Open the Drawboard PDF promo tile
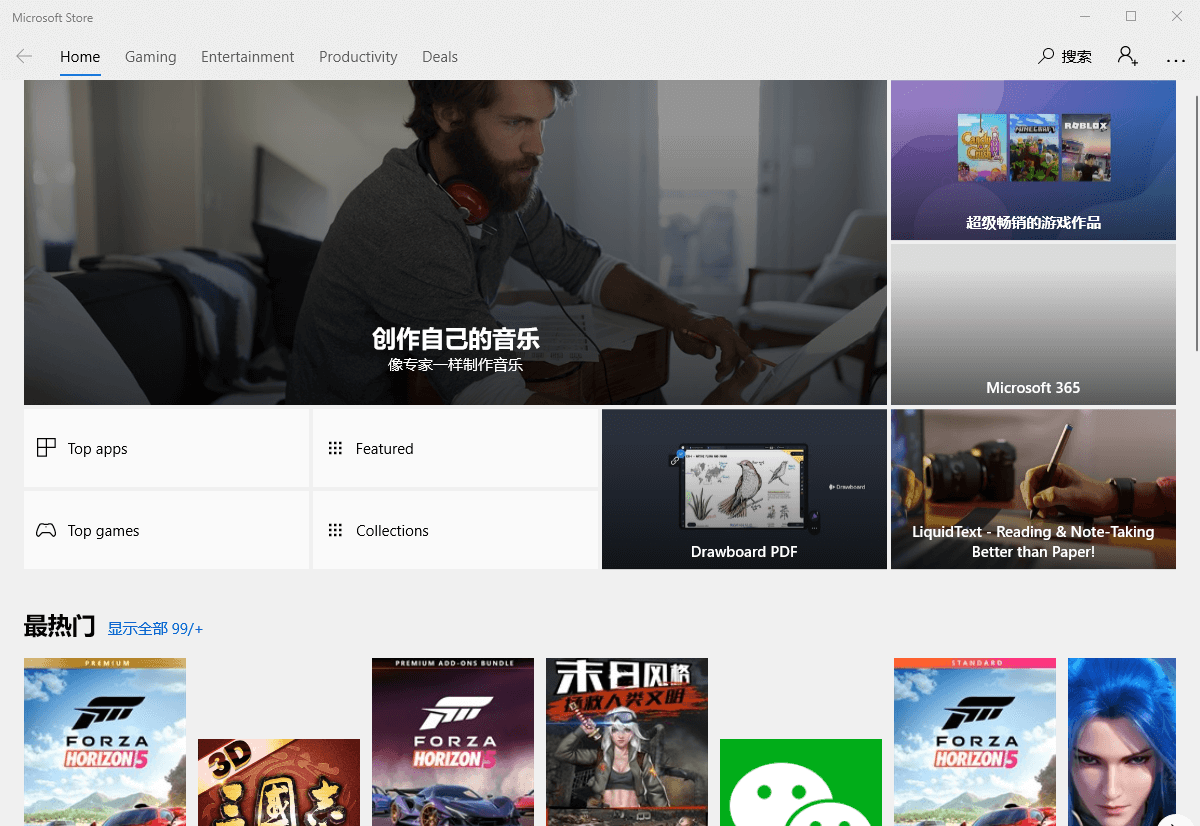This screenshot has height=826, width=1200. click(744, 489)
